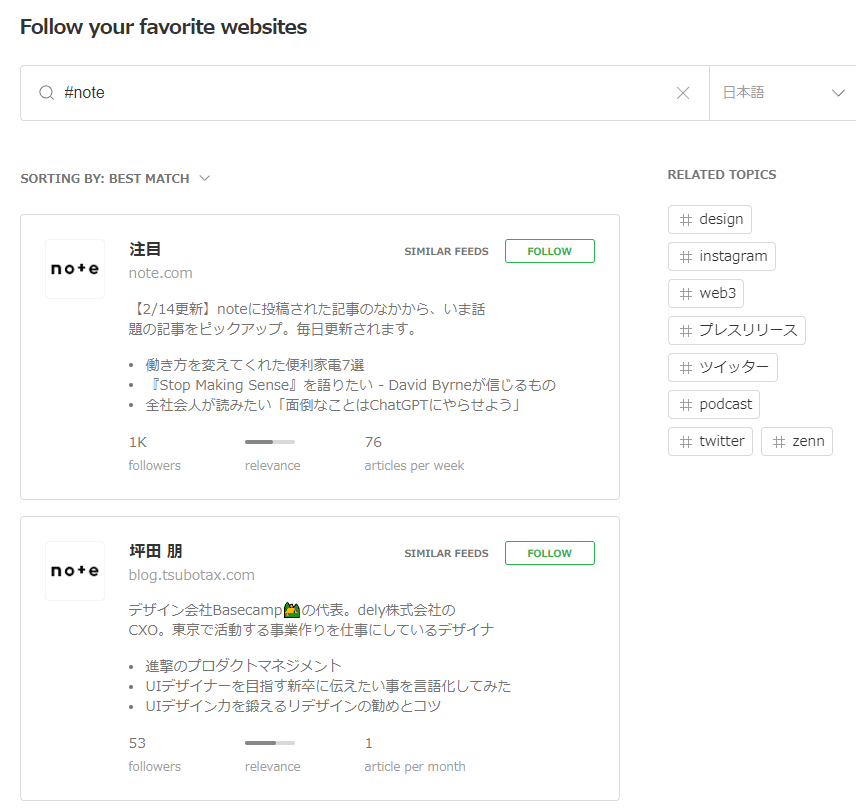Viewport: 856px width, 808px height.
Task: Click hash icon of web3 topic
Action: [x=686, y=294]
